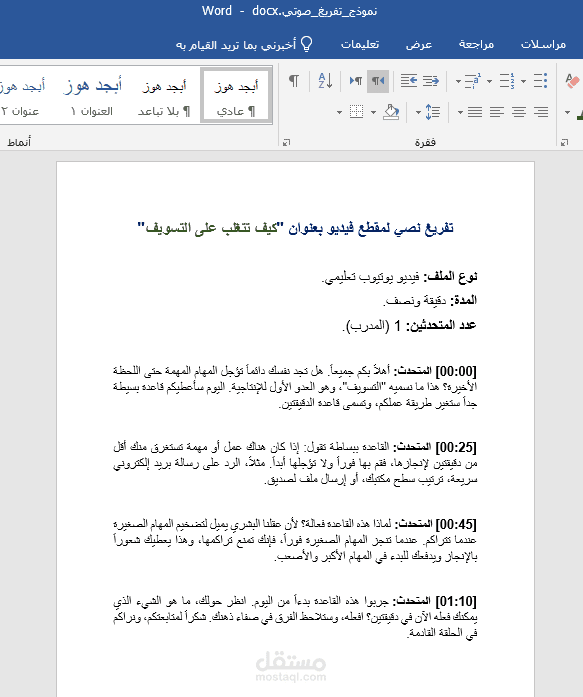Expand the multilevel list dropdown arrow
Image resolution: width=583 pixels, height=697 pixels.
click(x=458, y=81)
